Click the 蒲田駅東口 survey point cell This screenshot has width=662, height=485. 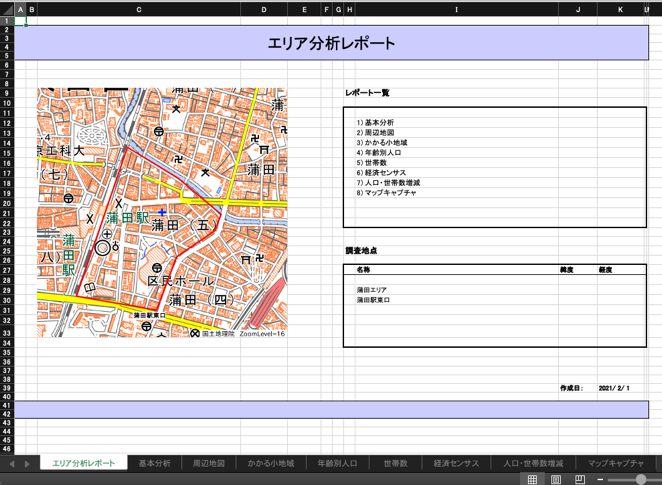click(x=374, y=300)
